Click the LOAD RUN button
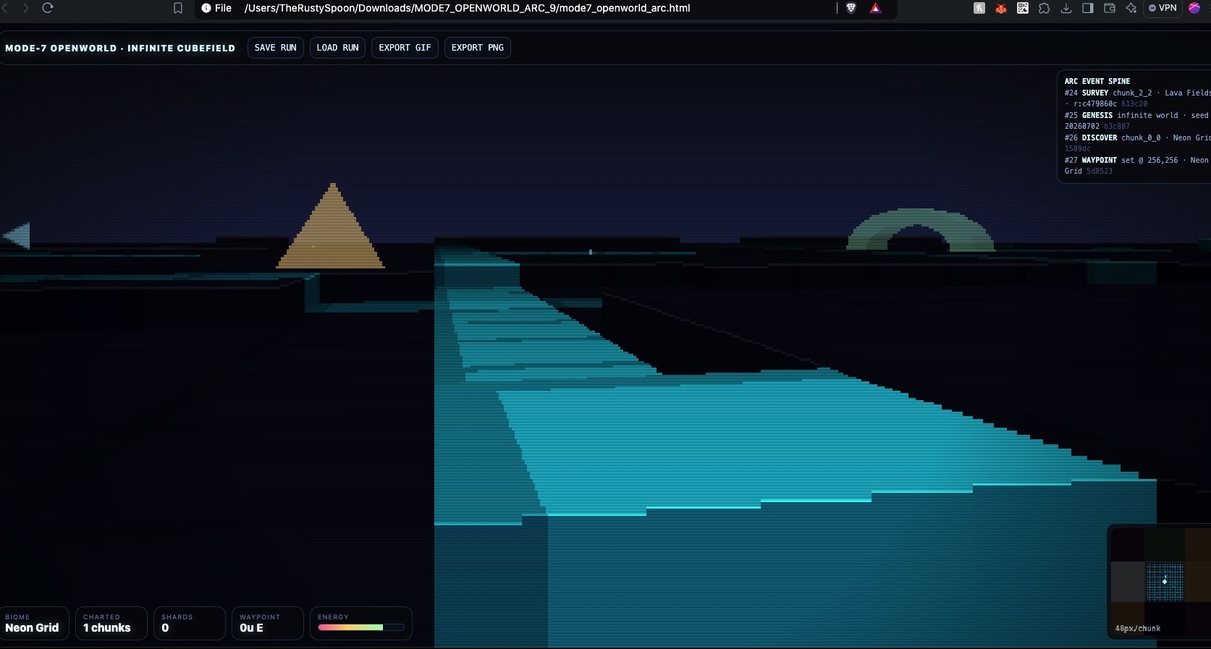The height and width of the screenshot is (649, 1211). pyautogui.click(x=337, y=48)
